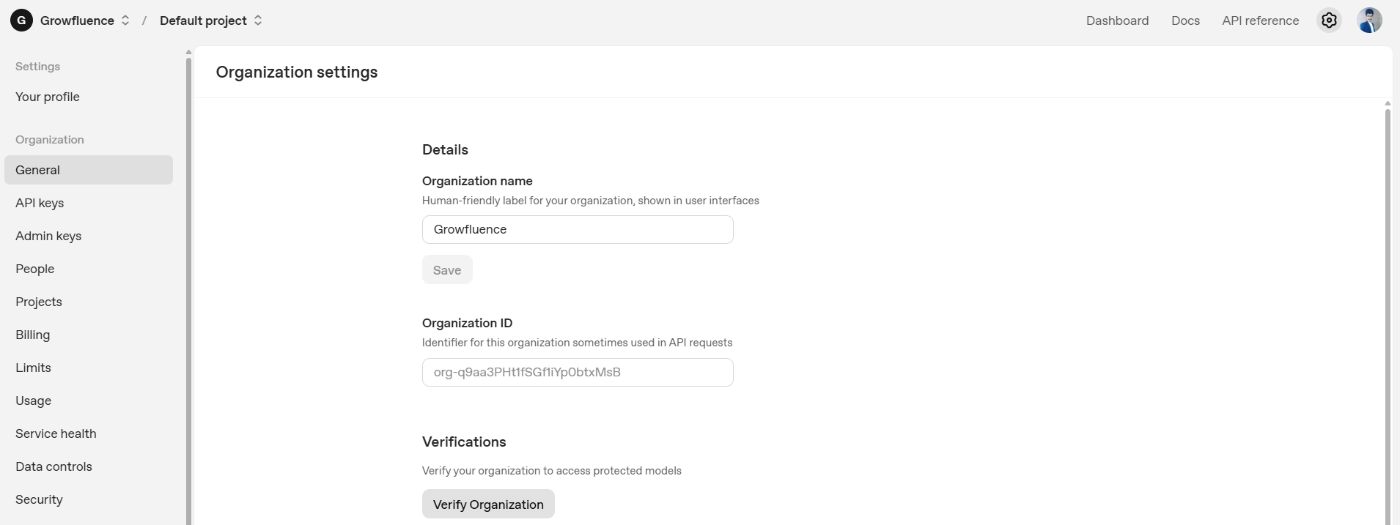Select Your profile in sidebar
This screenshot has width=1400, height=525.
click(x=47, y=97)
